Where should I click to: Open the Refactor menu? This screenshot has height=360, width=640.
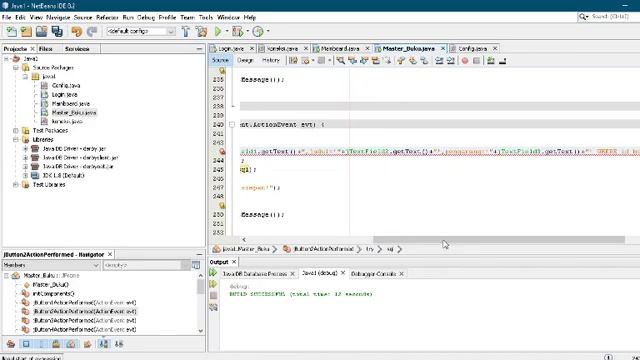point(107,18)
